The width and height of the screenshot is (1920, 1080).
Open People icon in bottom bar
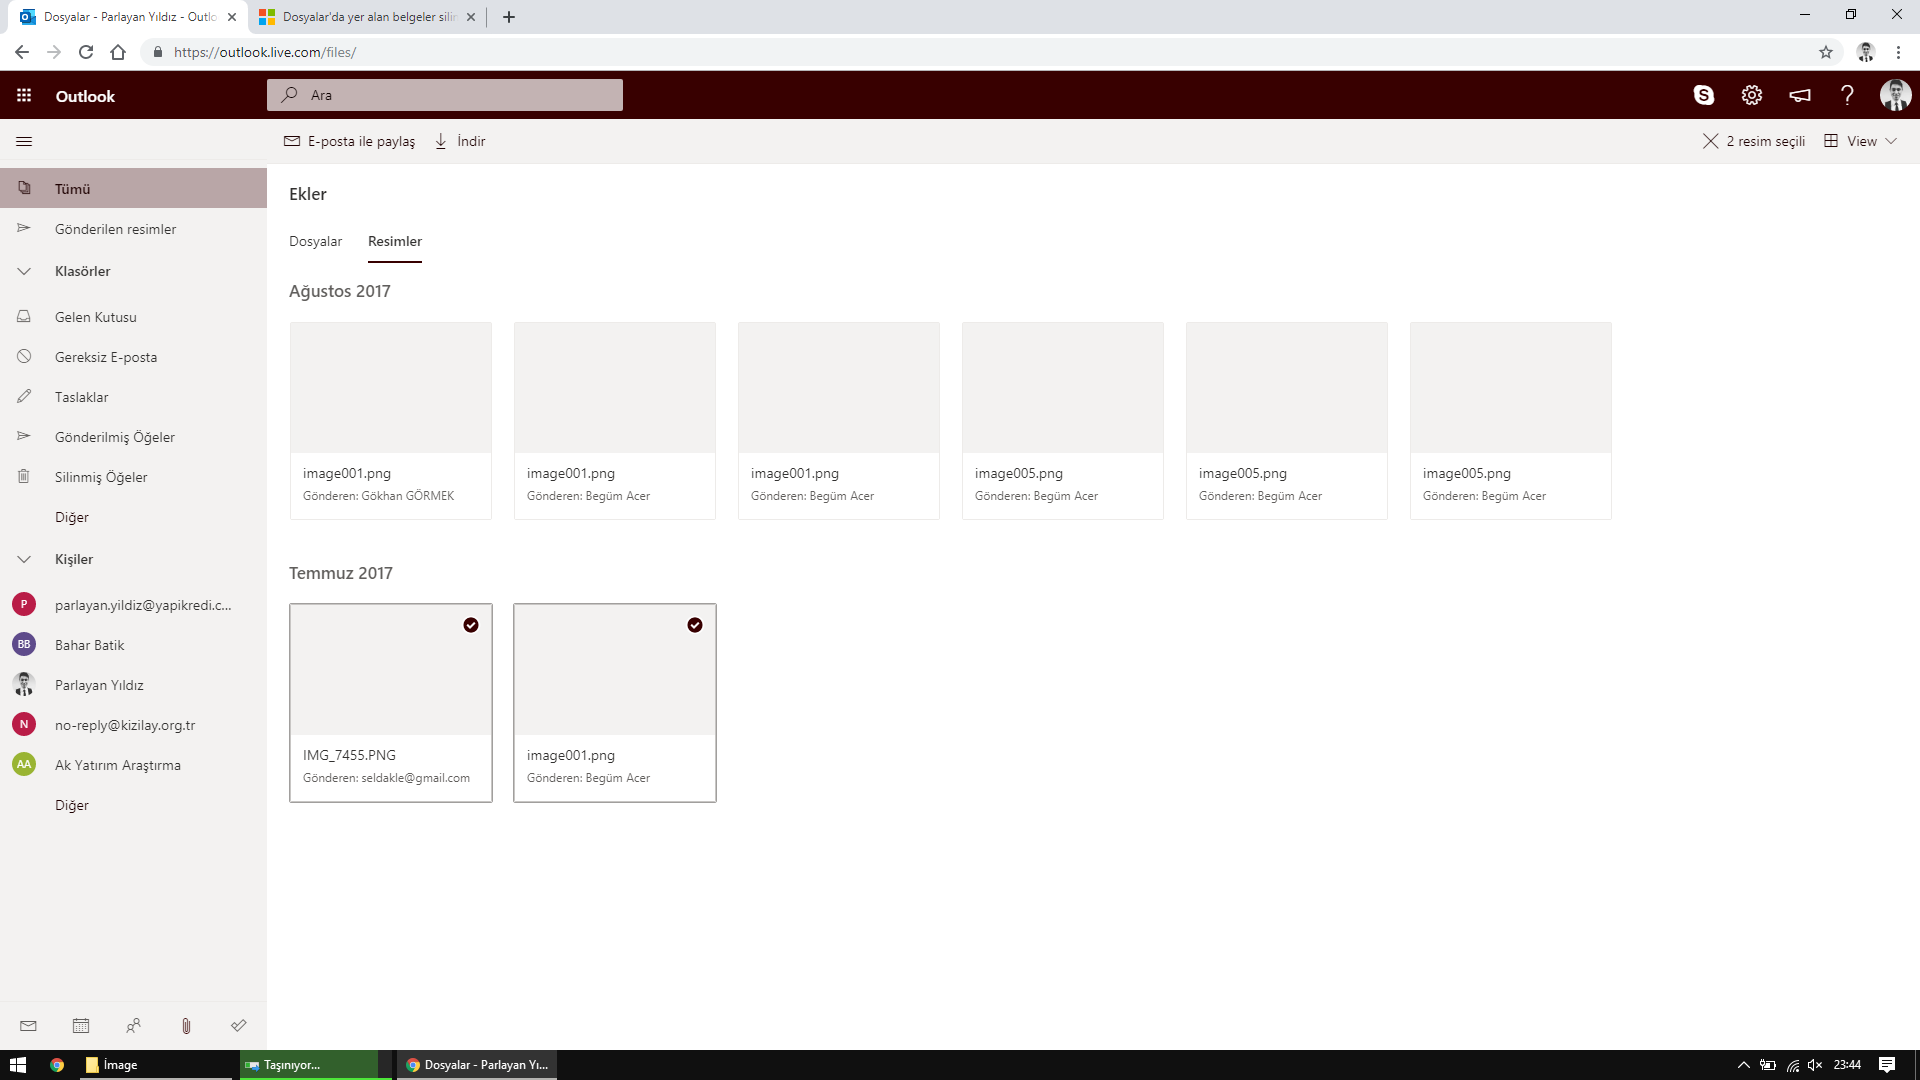133,1025
